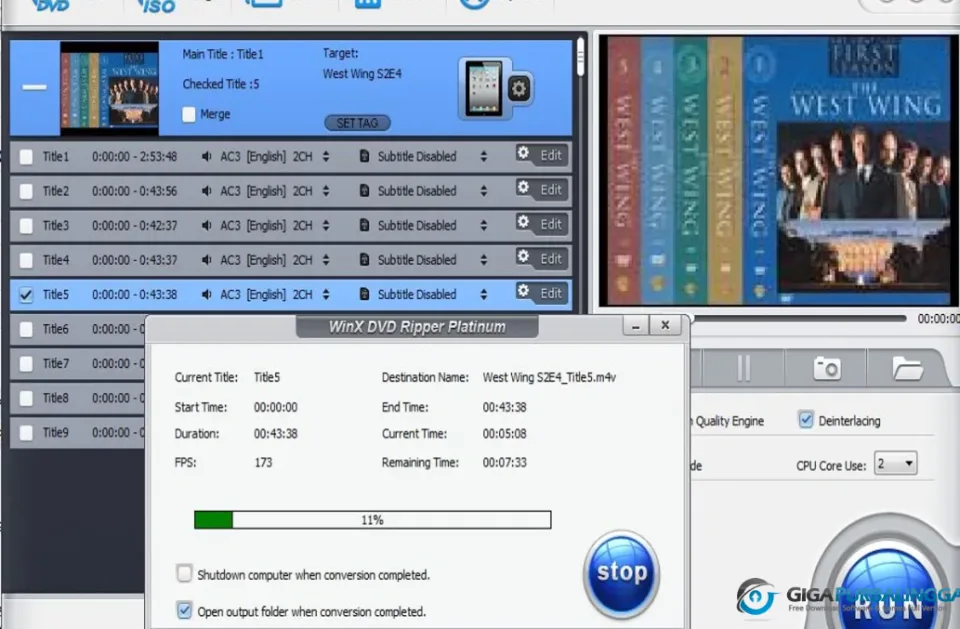Check the Title4 checkbox

(x=26, y=260)
